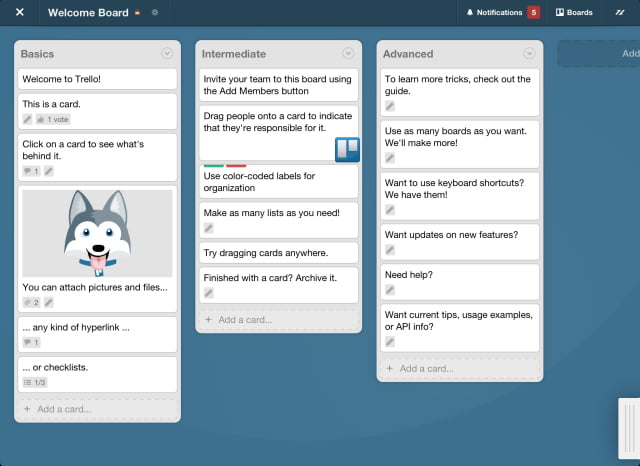Open the husky image thumbnail
This screenshot has height=466, width=640.
click(97, 233)
